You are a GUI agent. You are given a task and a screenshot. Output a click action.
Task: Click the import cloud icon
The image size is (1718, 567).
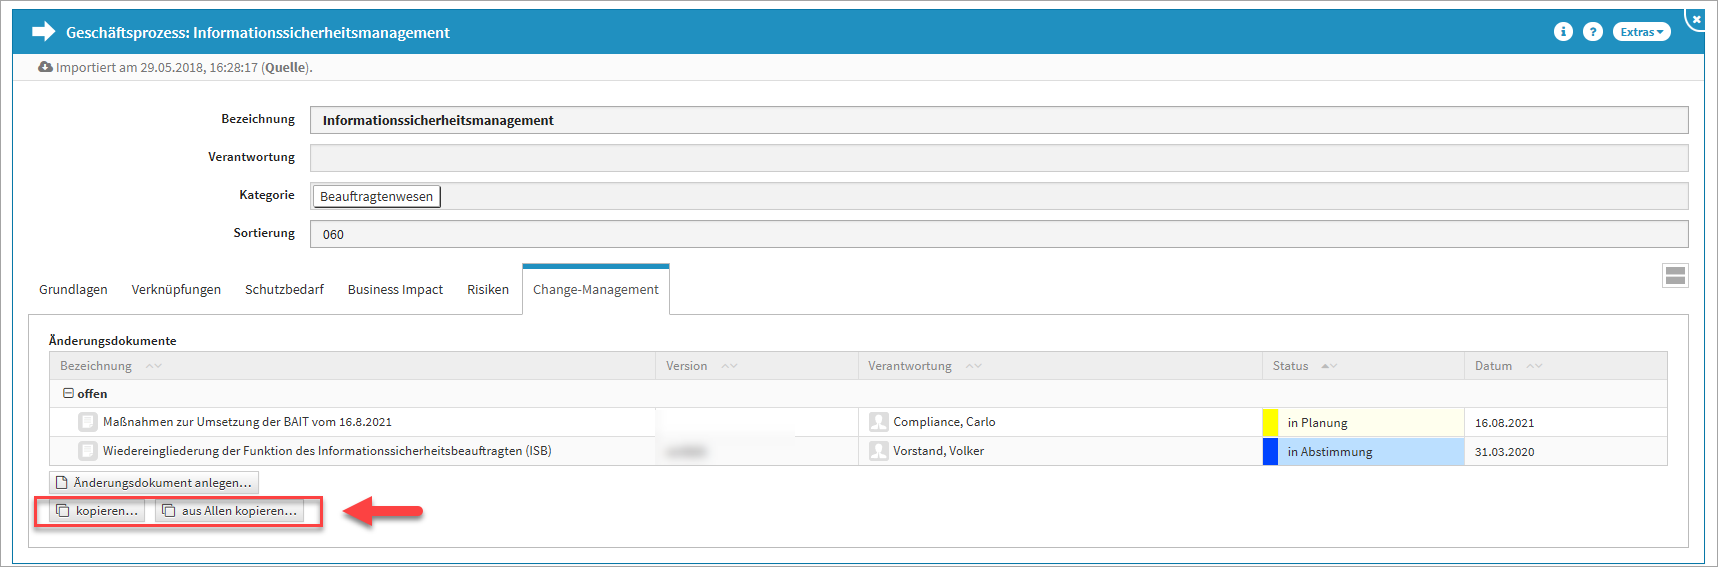(45, 67)
